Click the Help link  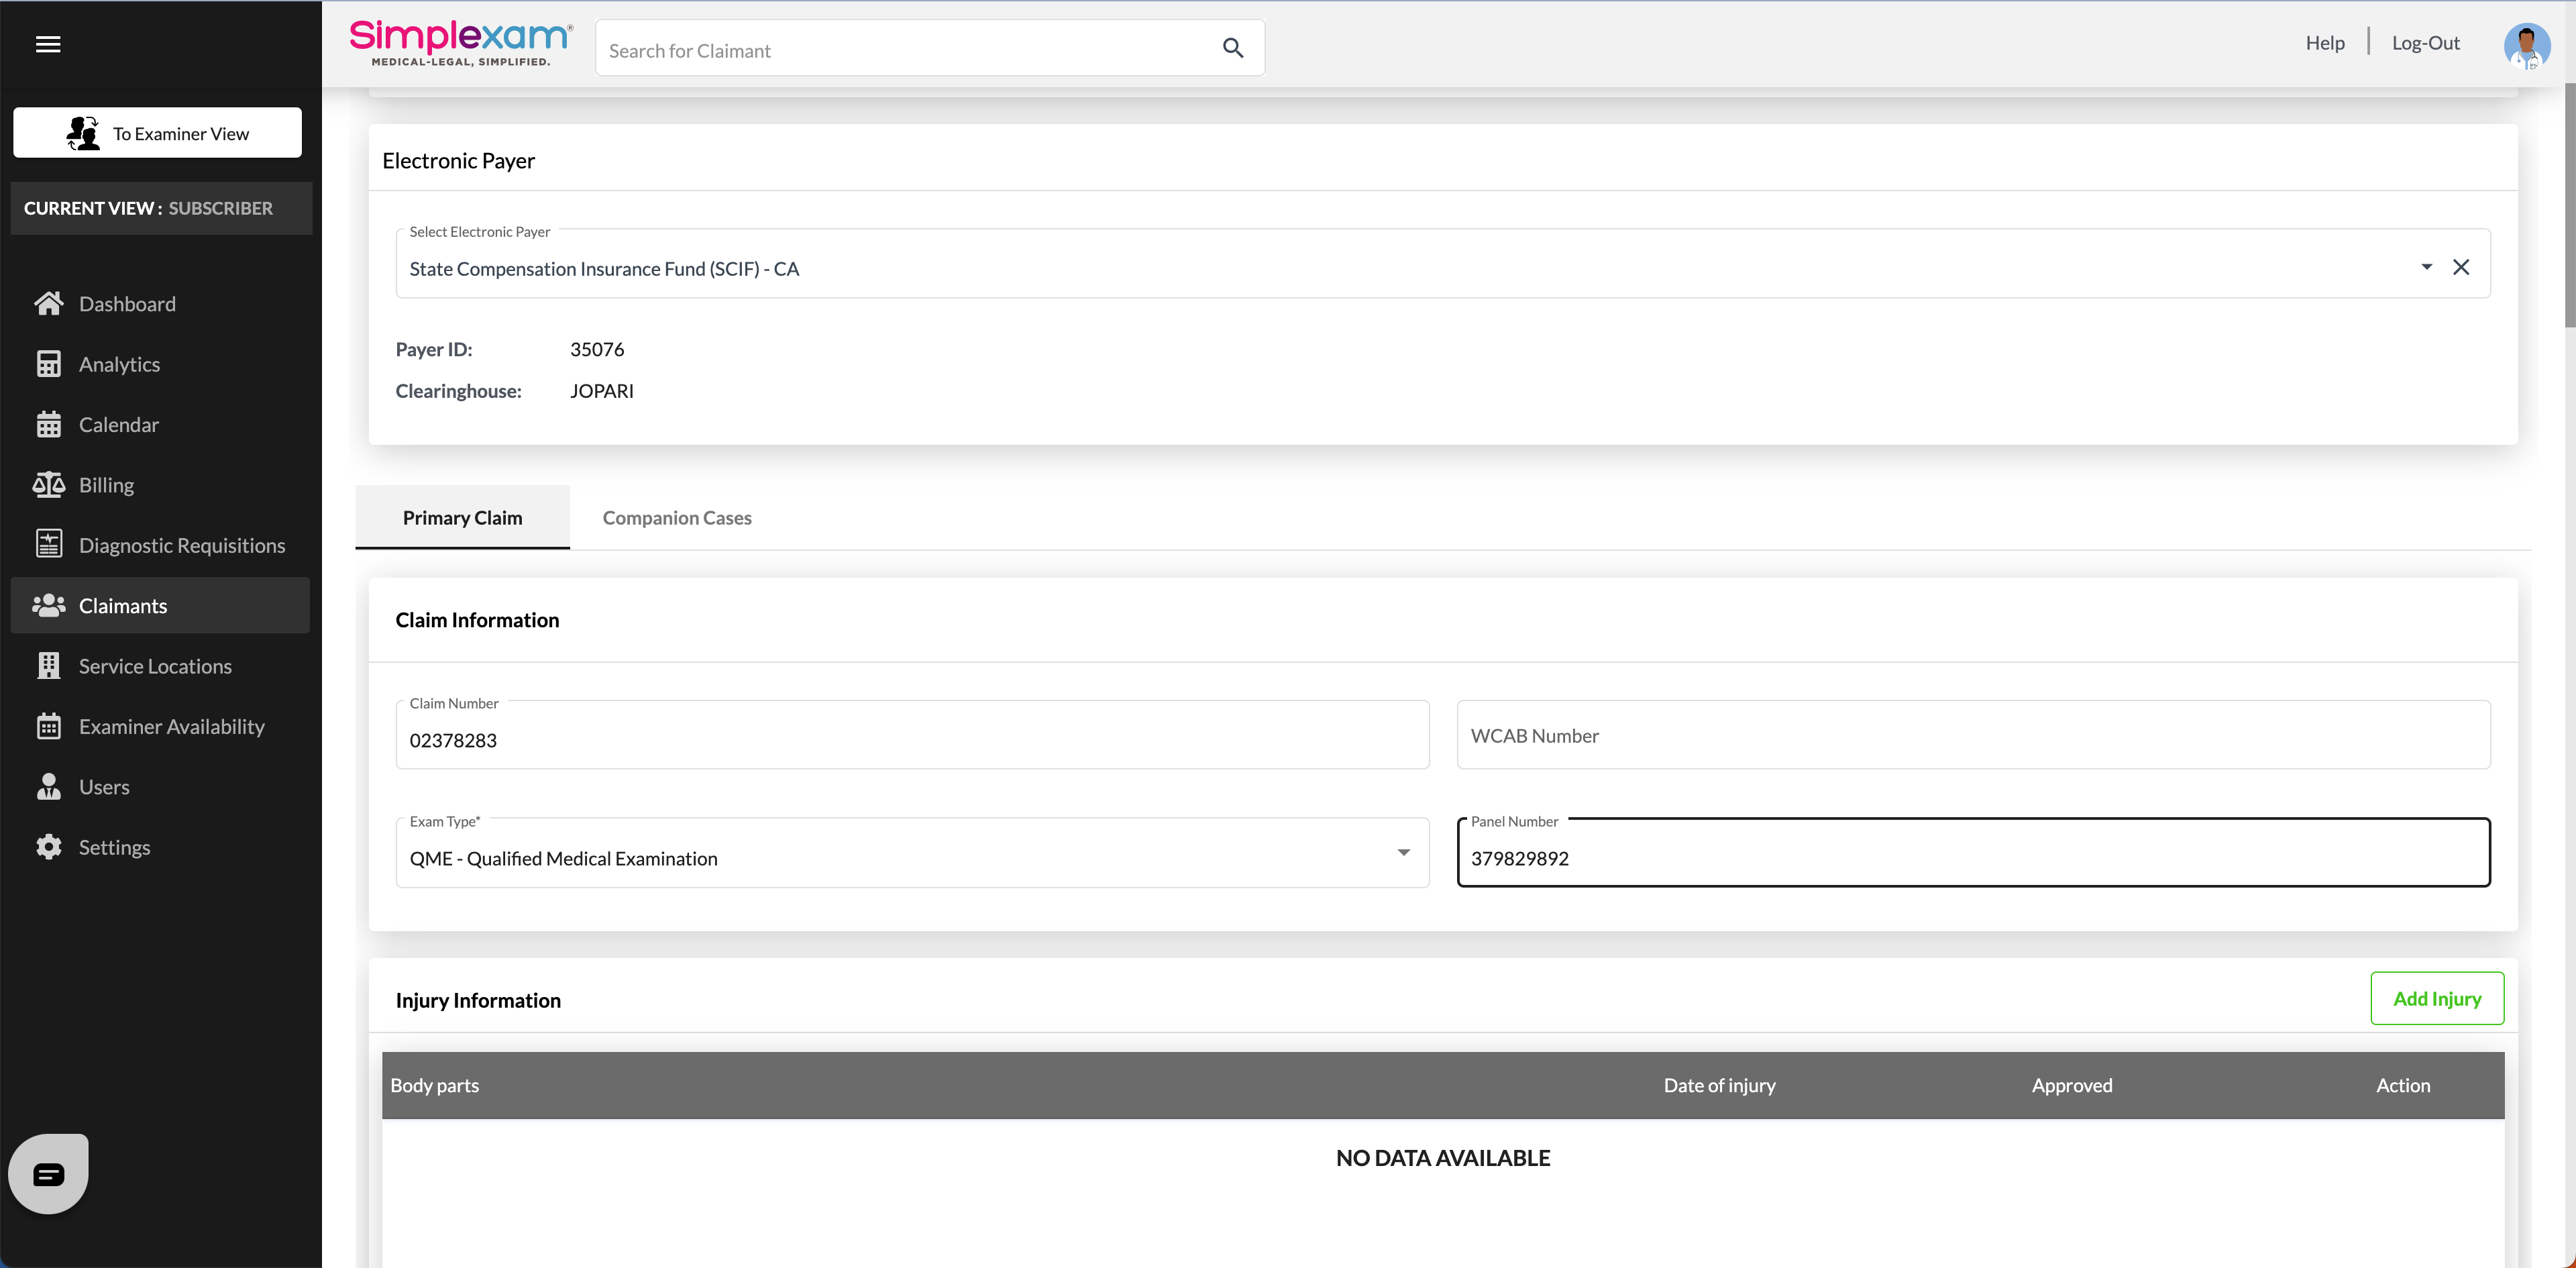[2324, 43]
